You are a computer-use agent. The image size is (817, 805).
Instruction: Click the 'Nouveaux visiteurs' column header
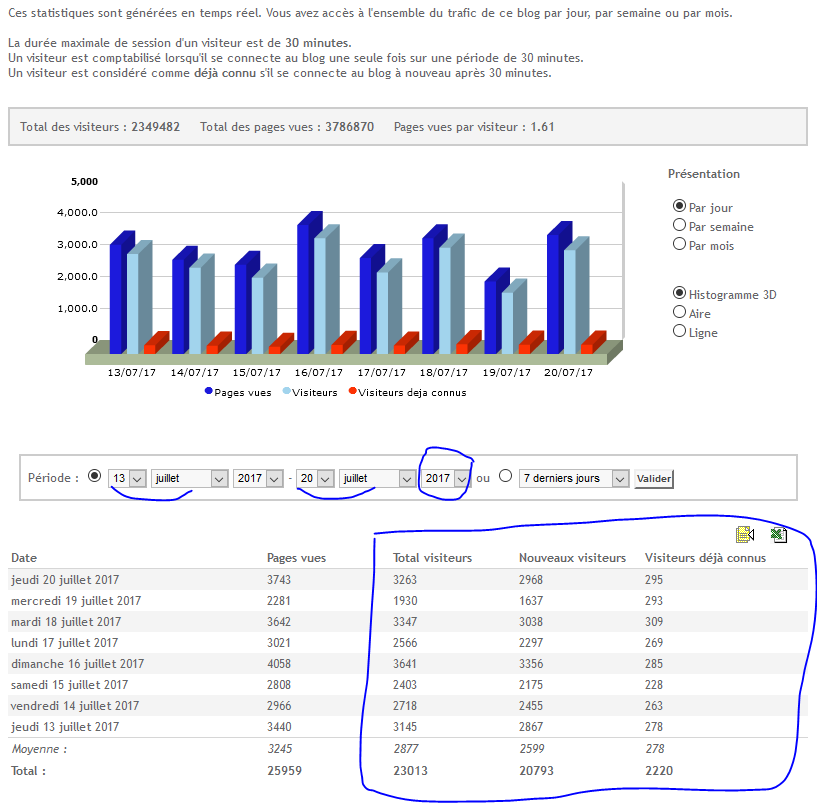click(x=572, y=558)
